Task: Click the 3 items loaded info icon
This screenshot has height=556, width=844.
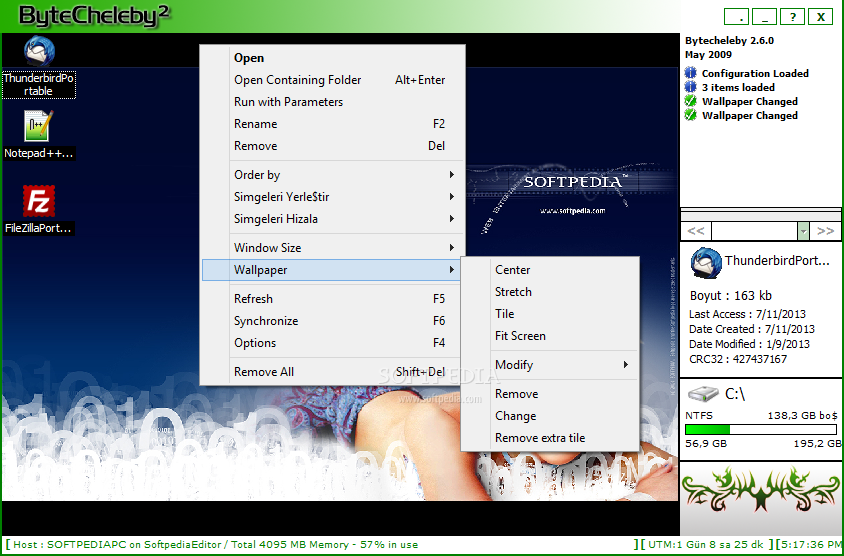Action: click(691, 87)
